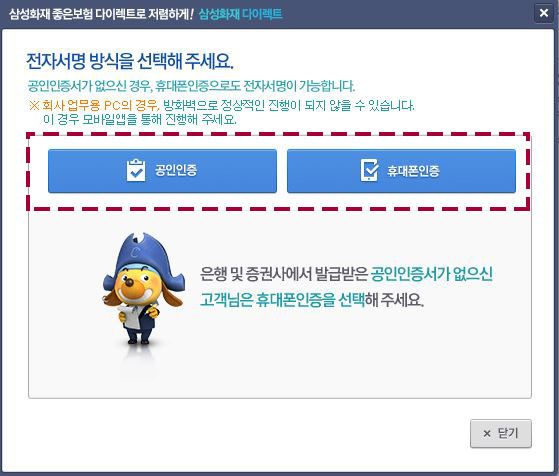Click the 방화벽으로 정상적인 진행 notice text

(288, 105)
